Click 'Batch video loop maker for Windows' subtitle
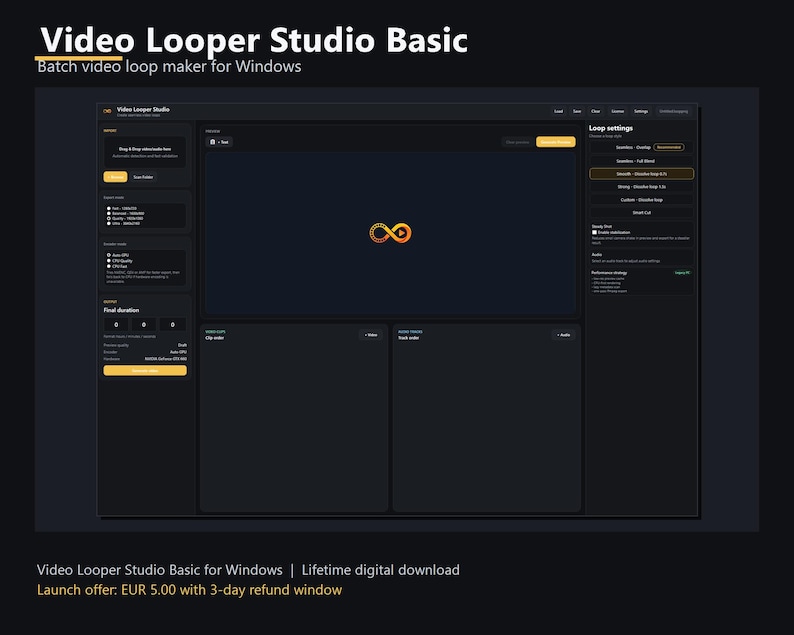This screenshot has height=635, width=794. [169, 66]
